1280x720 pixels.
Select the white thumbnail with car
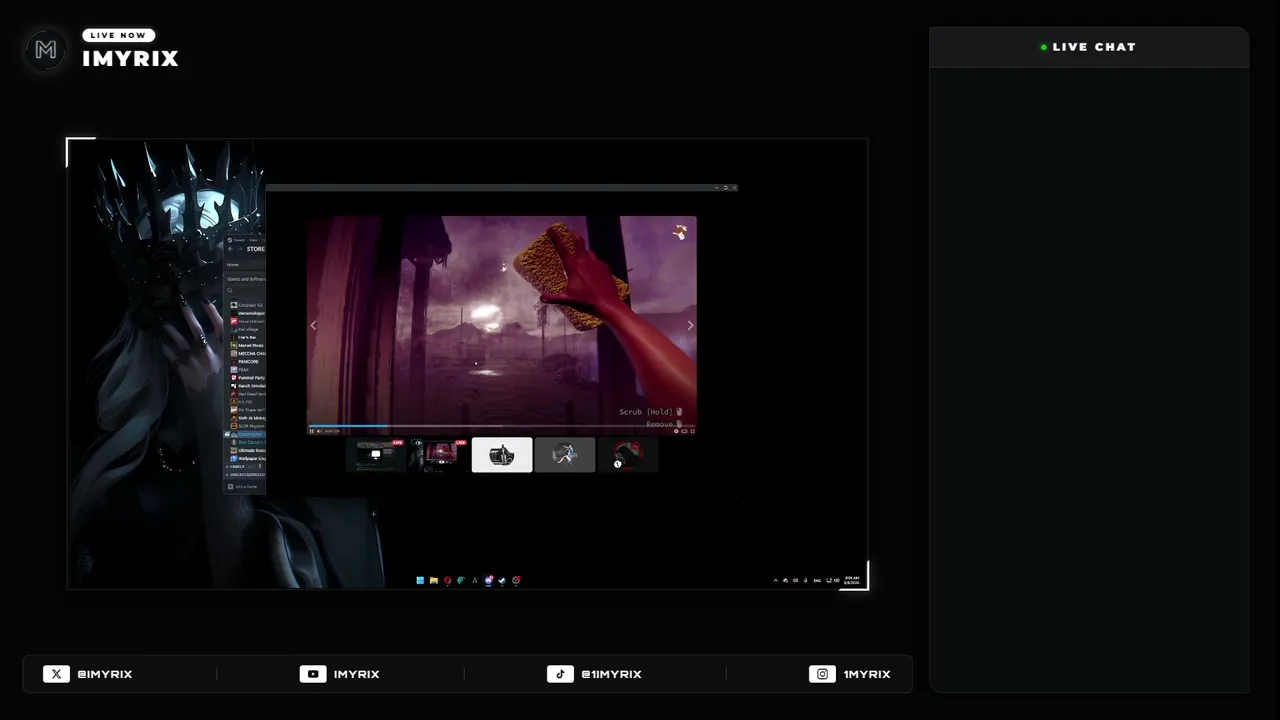coord(502,455)
